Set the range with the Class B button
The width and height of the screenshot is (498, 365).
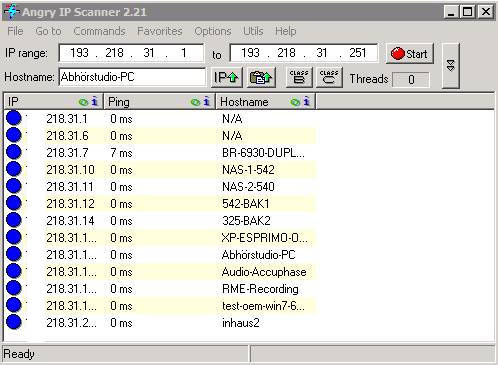coord(299,78)
